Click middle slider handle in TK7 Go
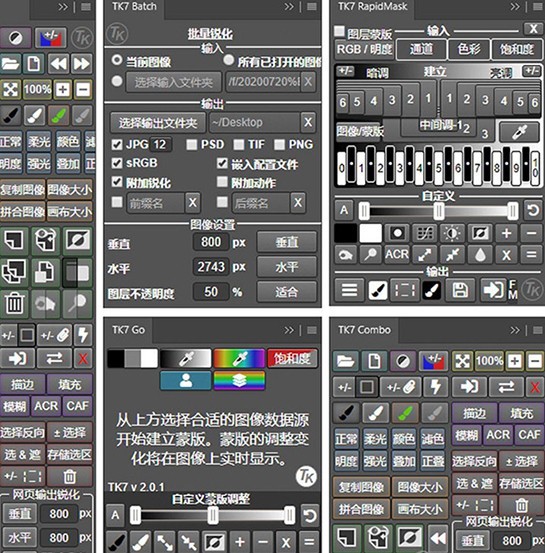Screen dimensions: 545x553 click(x=212, y=515)
